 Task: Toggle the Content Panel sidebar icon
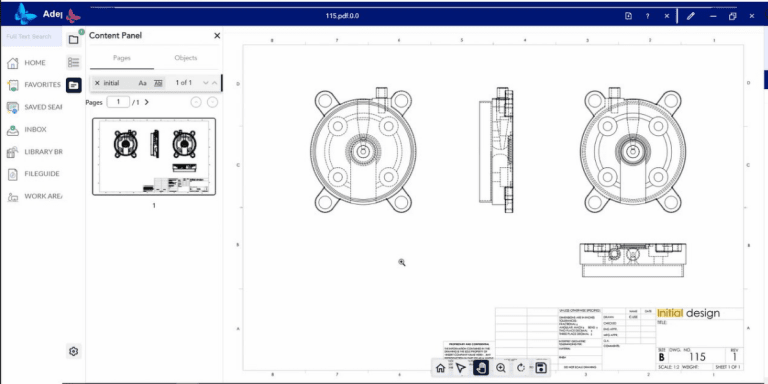(73, 85)
